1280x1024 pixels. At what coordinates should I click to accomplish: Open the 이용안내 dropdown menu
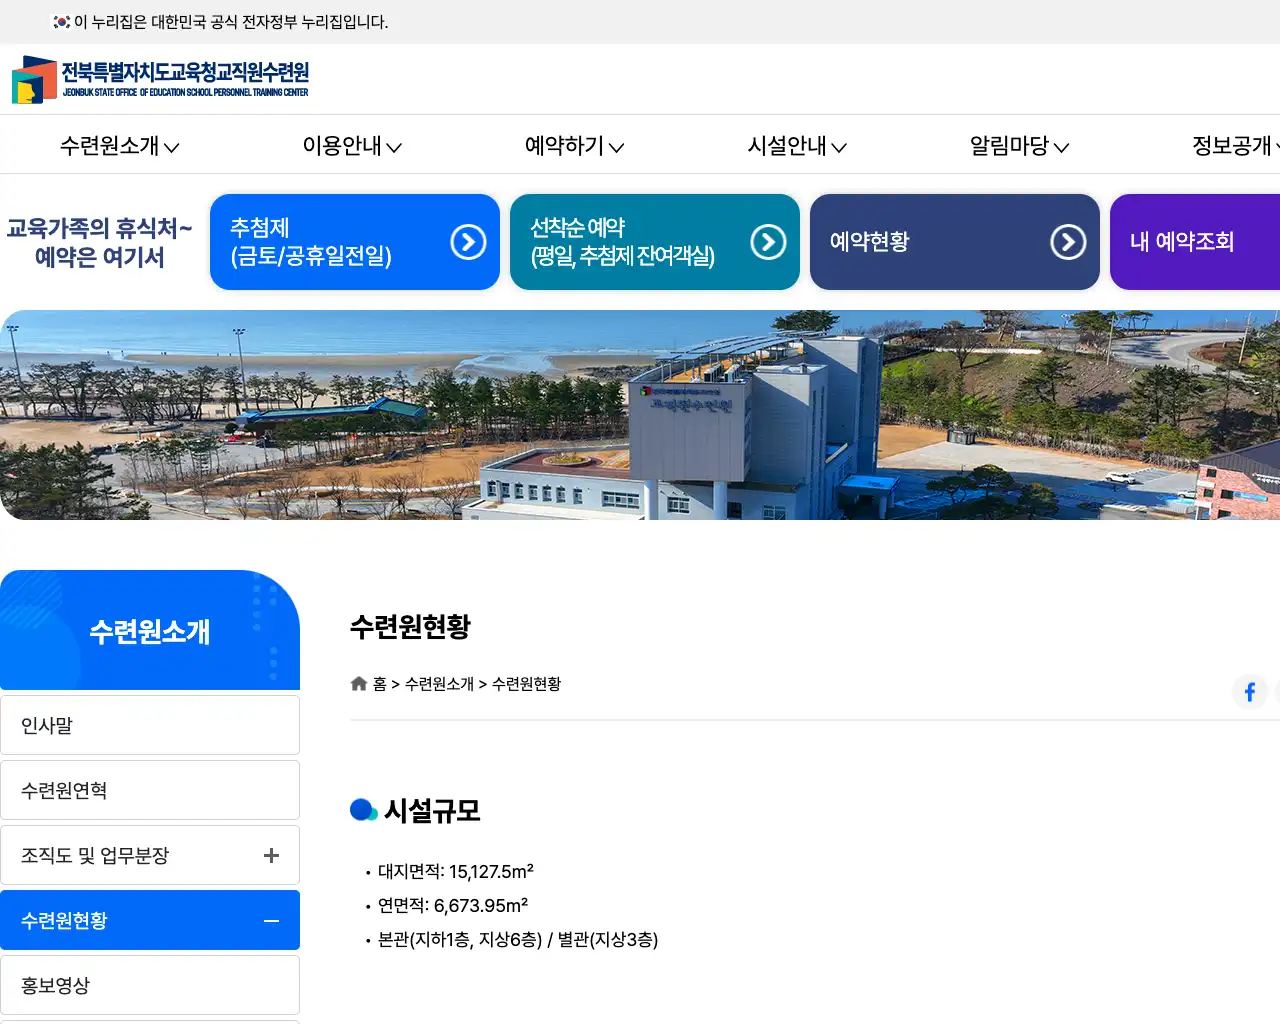(352, 146)
